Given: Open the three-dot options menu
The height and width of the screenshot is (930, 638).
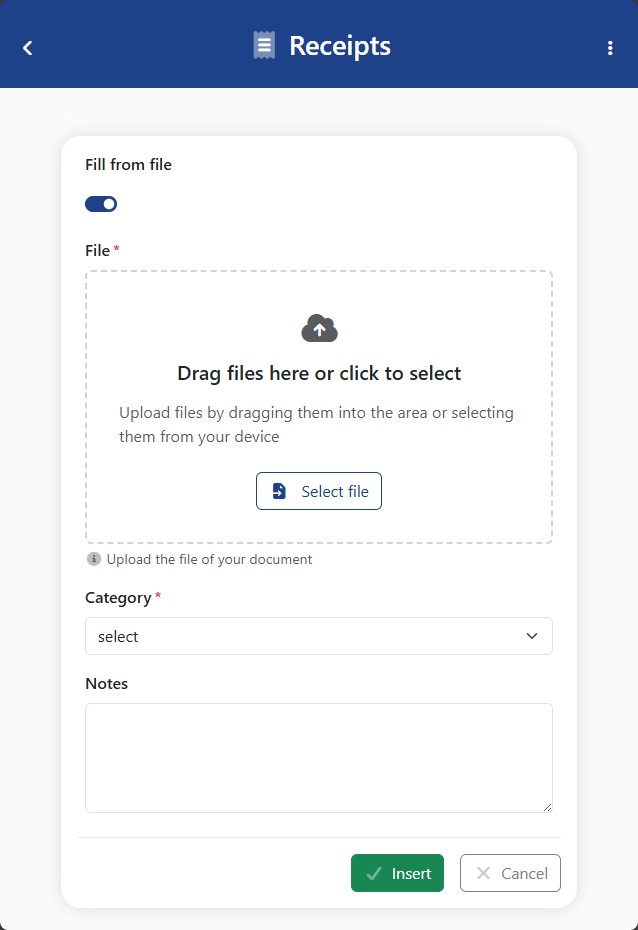Looking at the screenshot, I should pyautogui.click(x=610, y=47).
